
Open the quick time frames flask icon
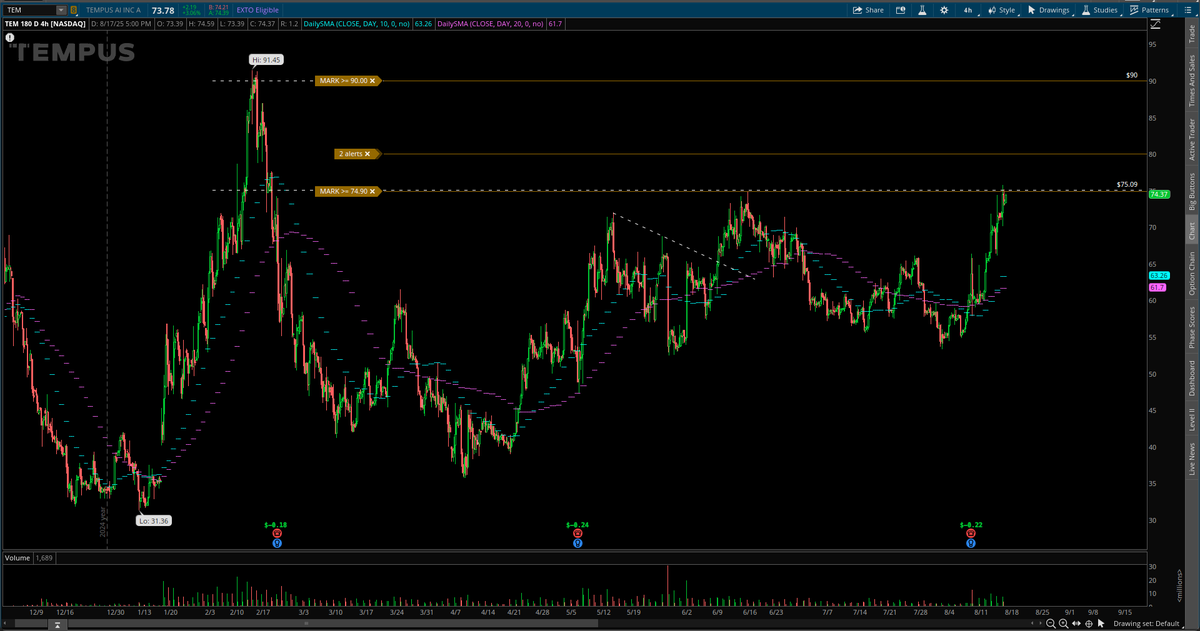[x=922, y=10]
